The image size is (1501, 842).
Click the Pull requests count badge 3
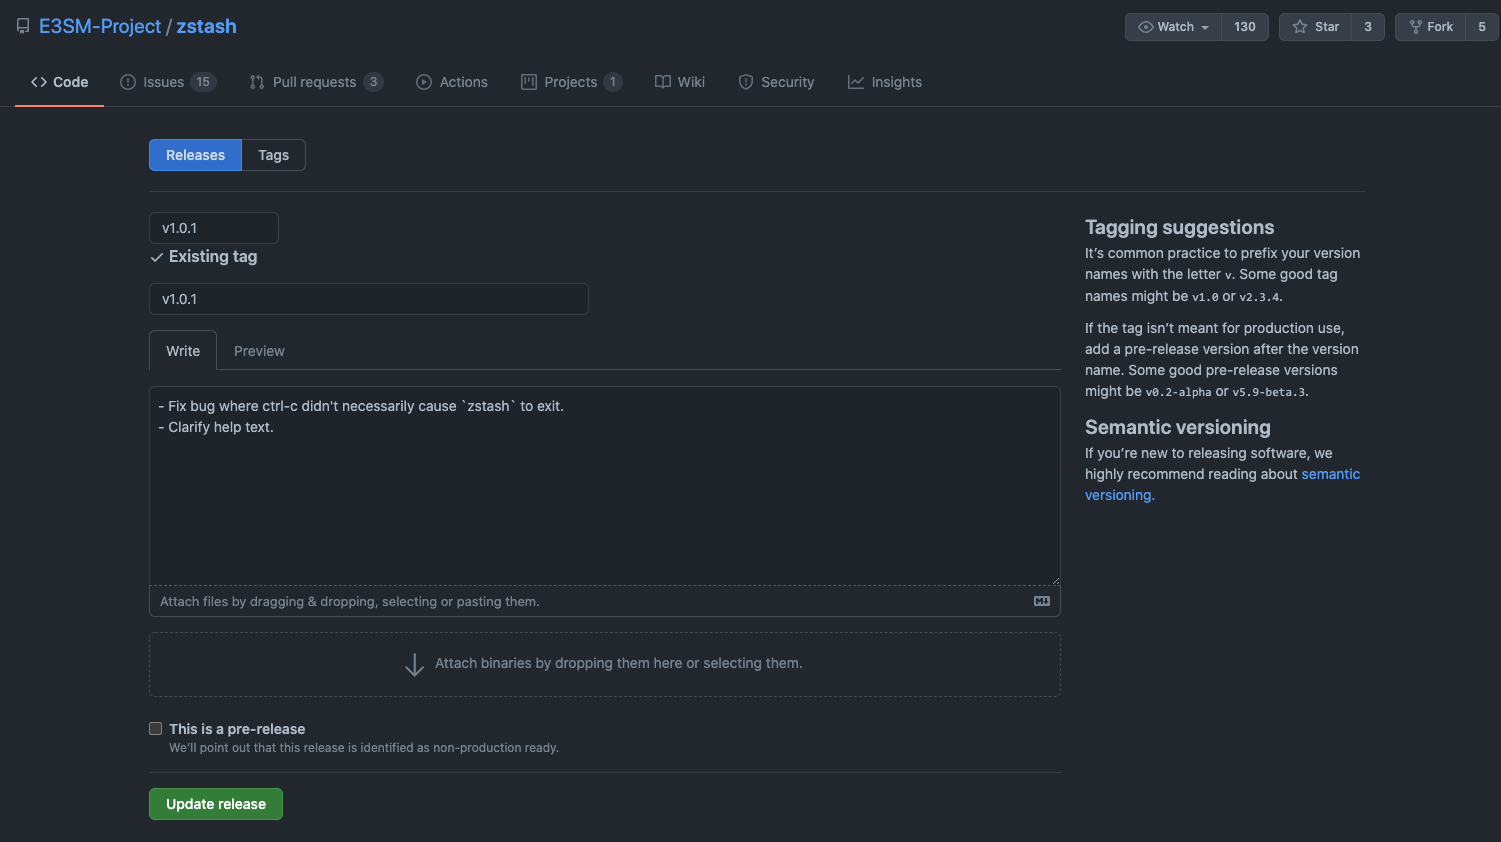click(x=373, y=82)
